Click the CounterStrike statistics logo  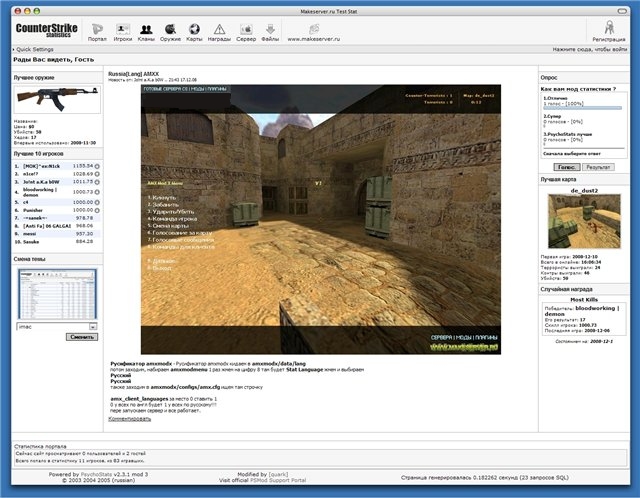tap(47, 30)
